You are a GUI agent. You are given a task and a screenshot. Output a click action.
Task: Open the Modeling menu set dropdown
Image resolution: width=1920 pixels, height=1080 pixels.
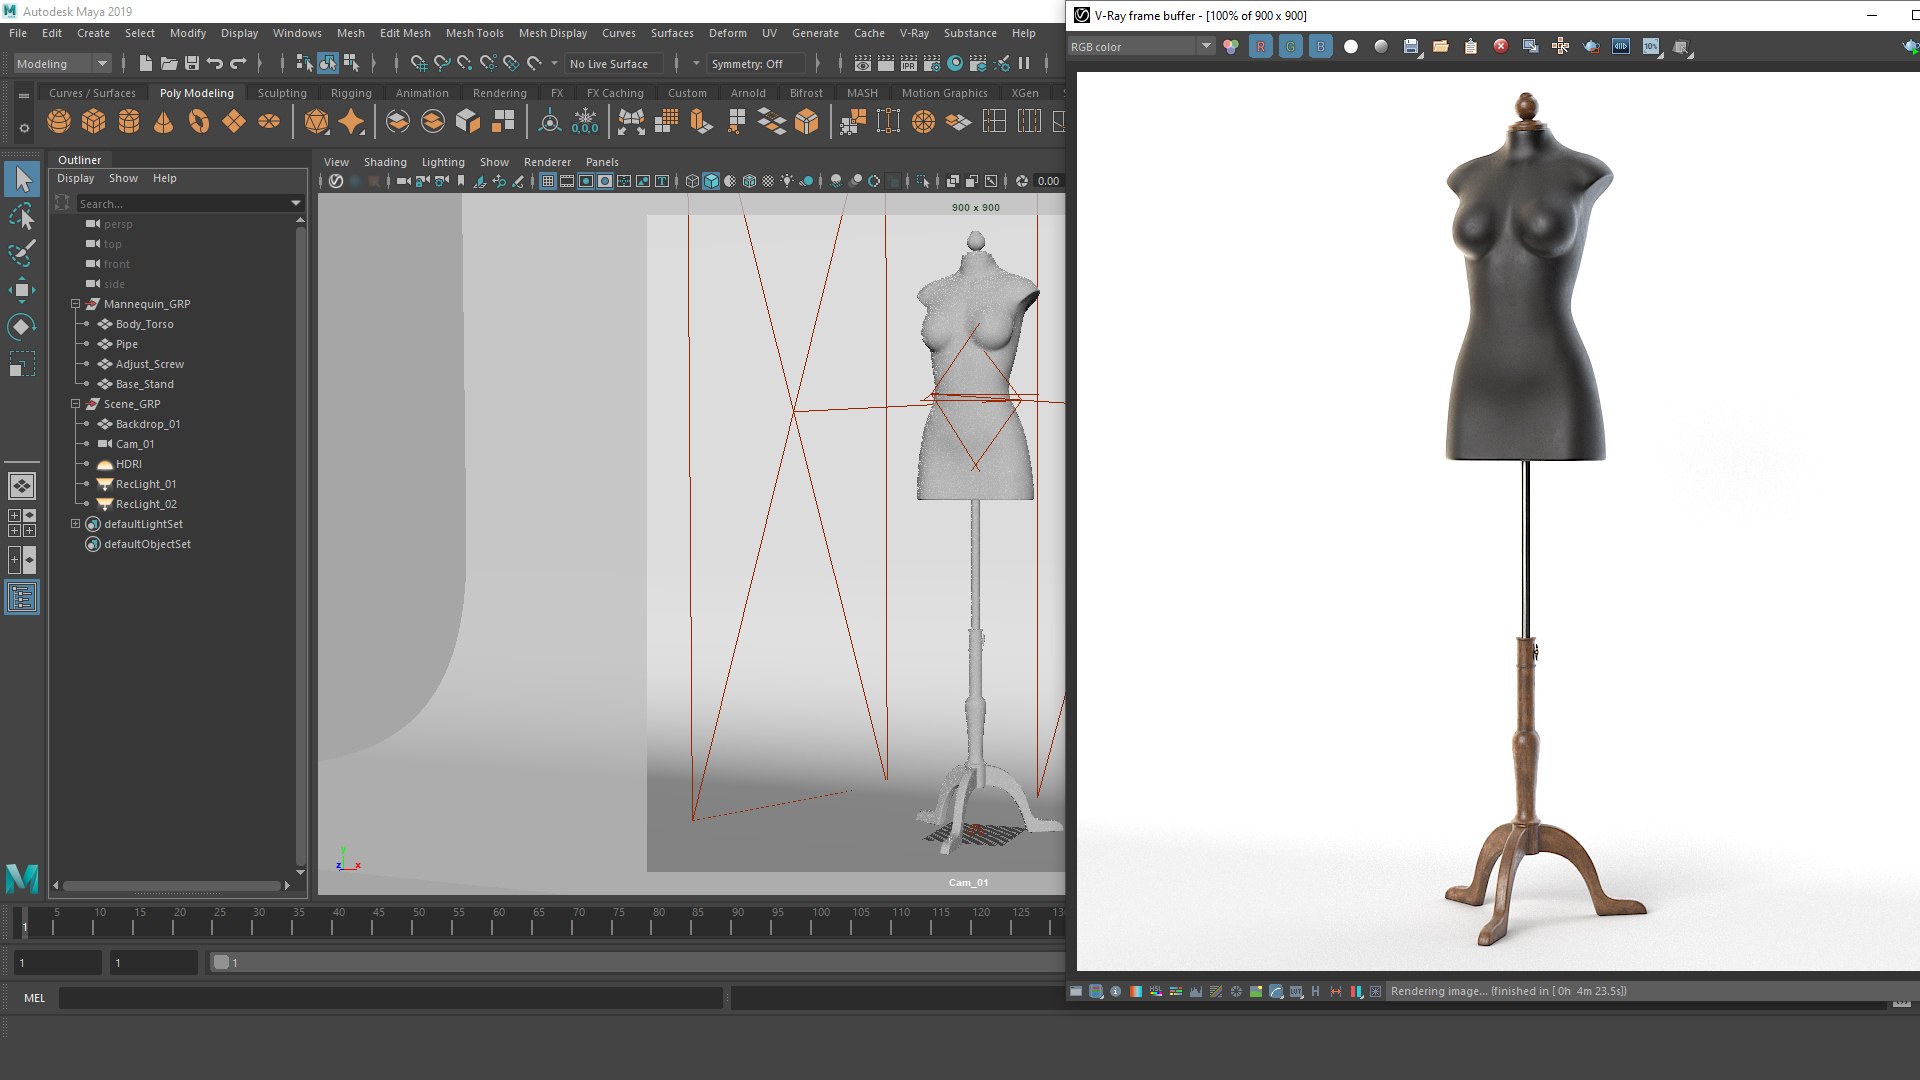click(62, 63)
